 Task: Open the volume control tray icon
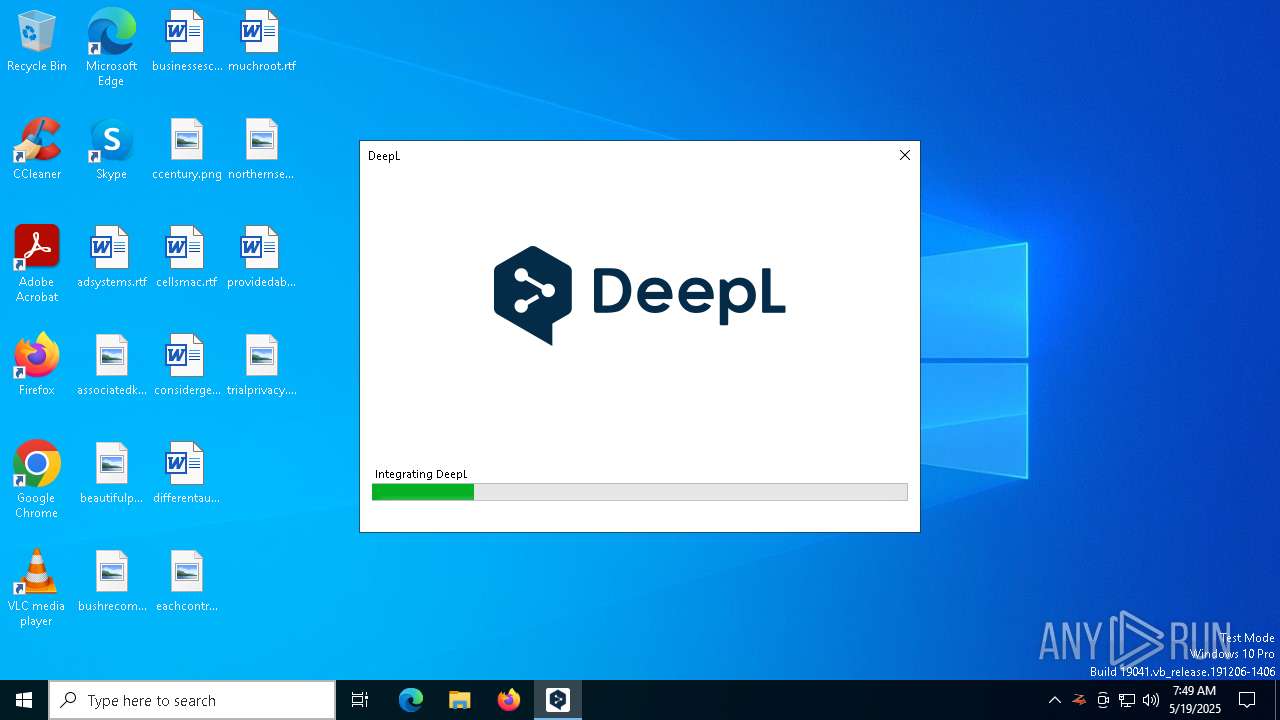(x=1151, y=700)
